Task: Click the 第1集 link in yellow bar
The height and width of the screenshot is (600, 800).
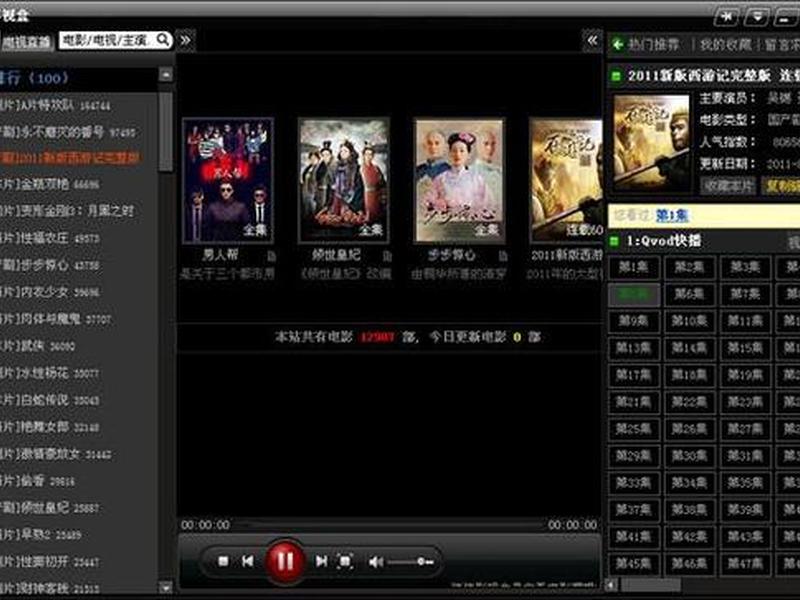Action: click(671, 216)
